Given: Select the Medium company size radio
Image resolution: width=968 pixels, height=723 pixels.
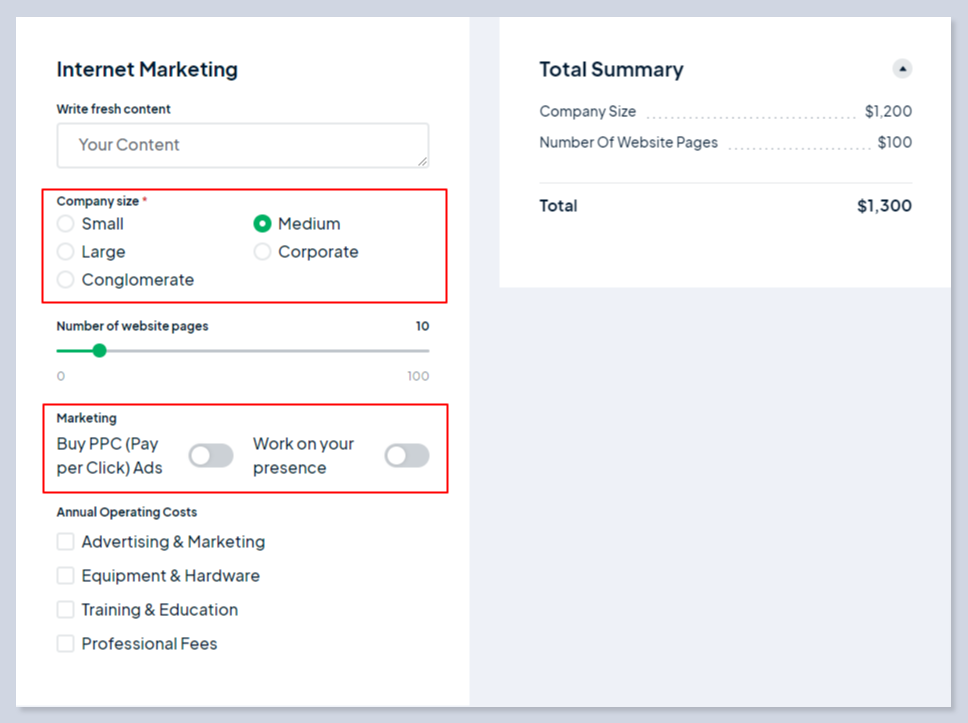Looking at the screenshot, I should (x=263, y=224).
